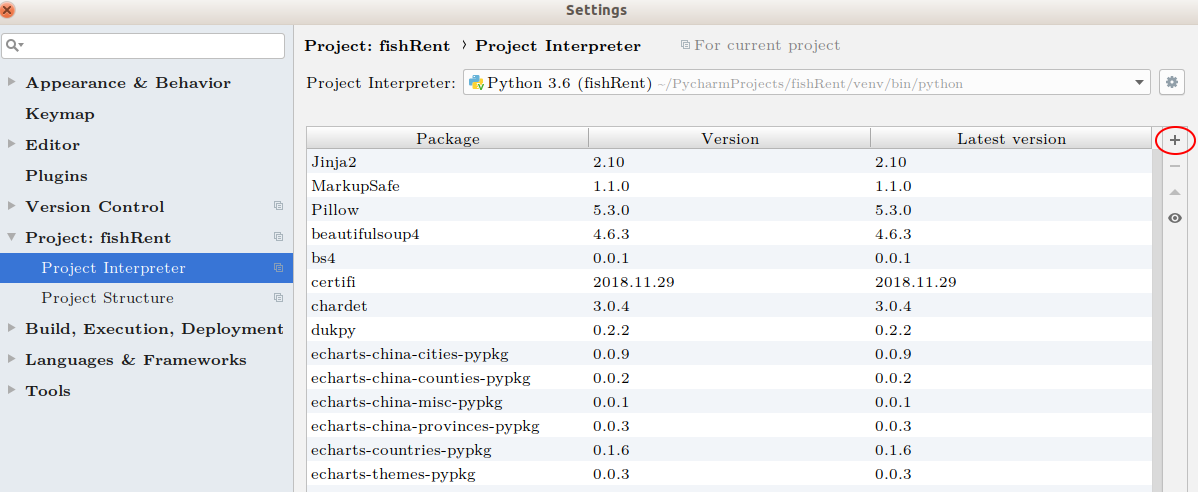Open the interpreter settings gear menu
The image size is (1198, 492).
pyautogui.click(x=1171, y=83)
